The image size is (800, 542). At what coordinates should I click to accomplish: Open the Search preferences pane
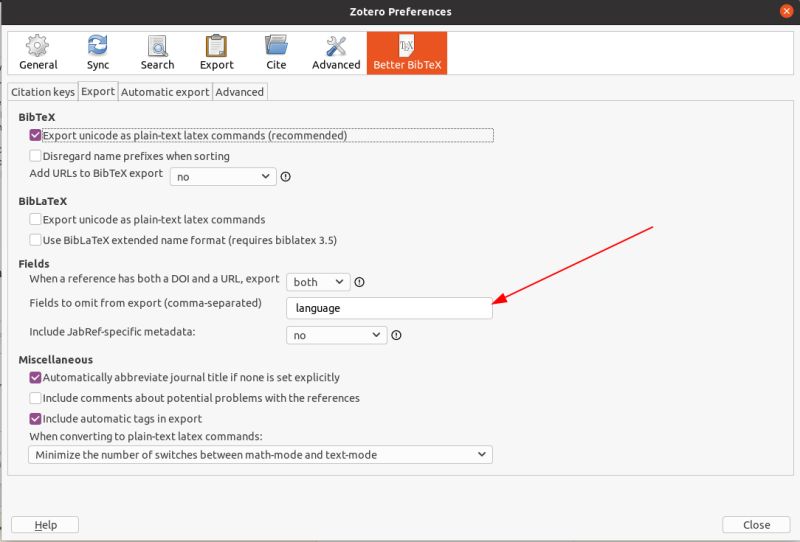[x=157, y=53]
